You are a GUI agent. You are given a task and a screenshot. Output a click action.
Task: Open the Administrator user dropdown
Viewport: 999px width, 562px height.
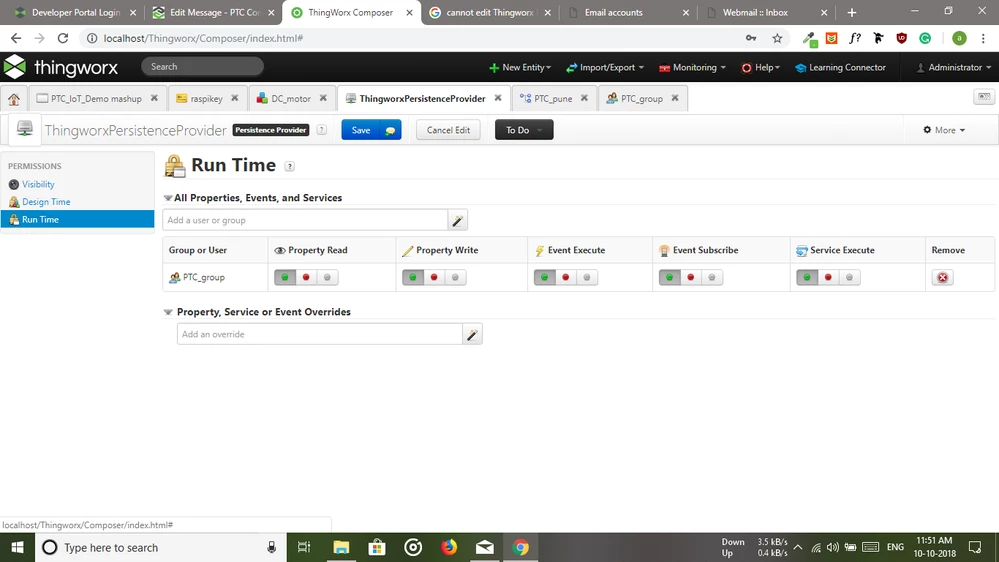(954, 68)
